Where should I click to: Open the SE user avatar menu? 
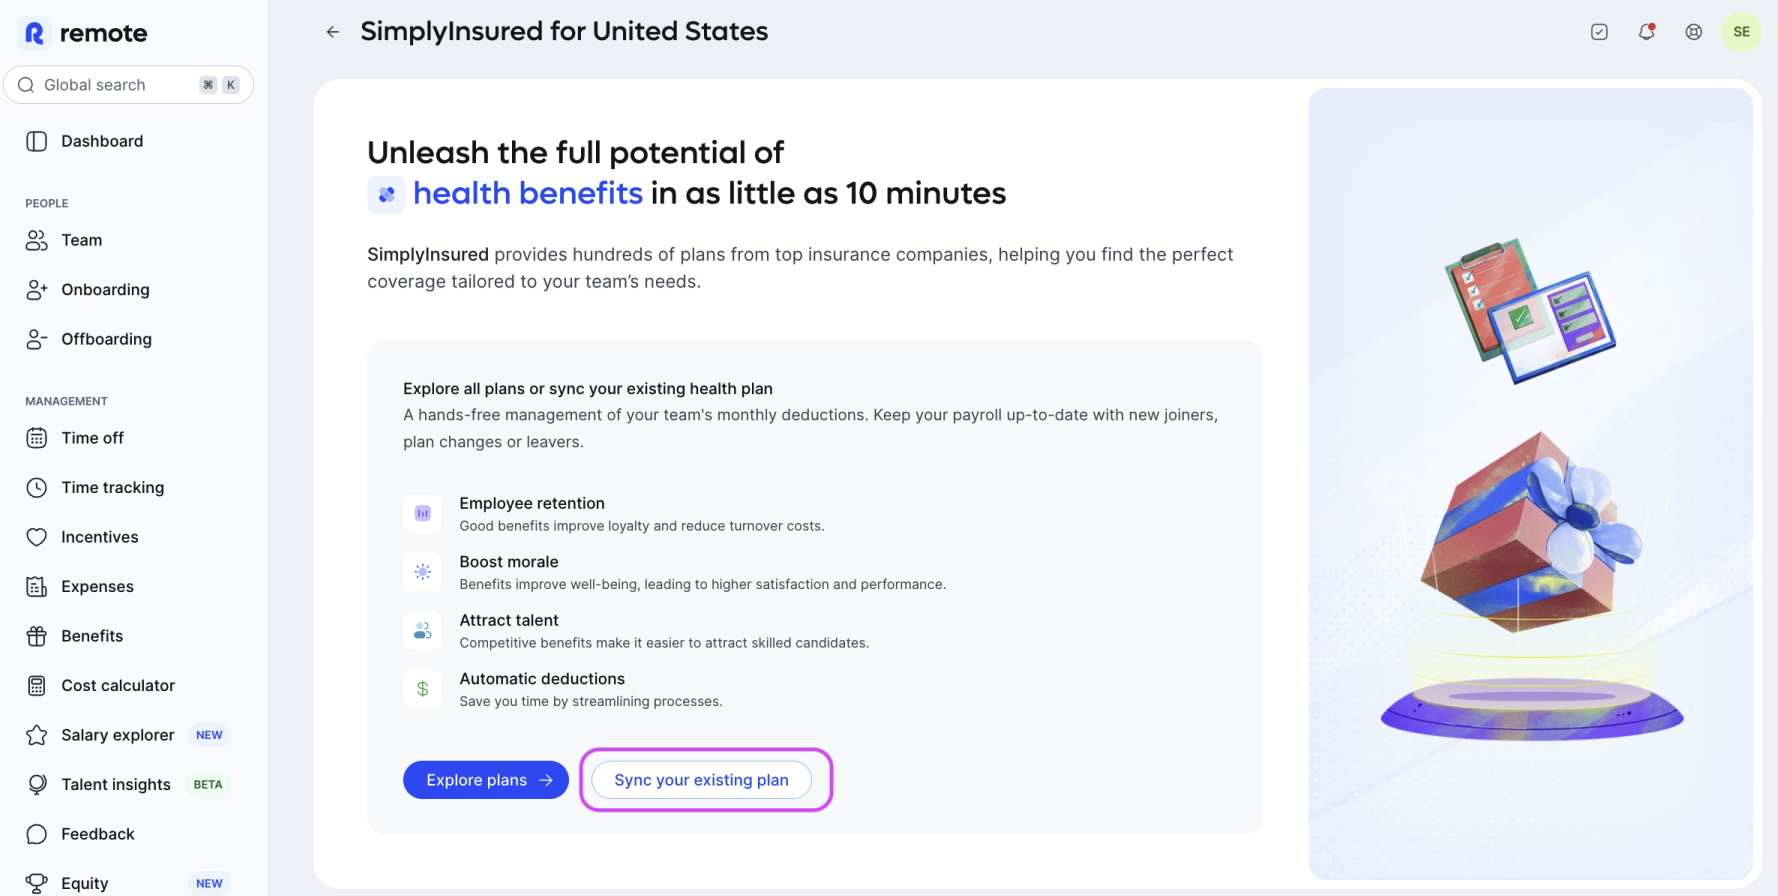1741,32
